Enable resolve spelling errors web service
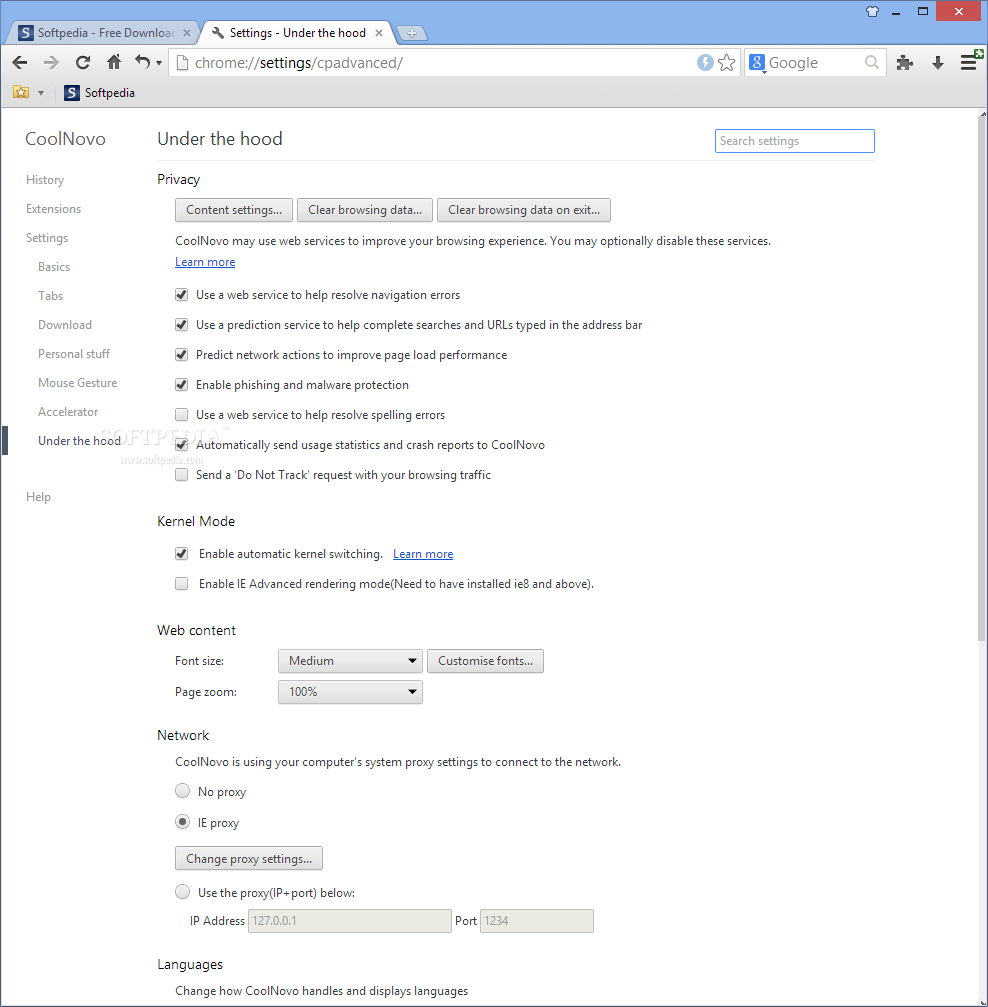Screen dimensions: 988x1007 point(182,415)
